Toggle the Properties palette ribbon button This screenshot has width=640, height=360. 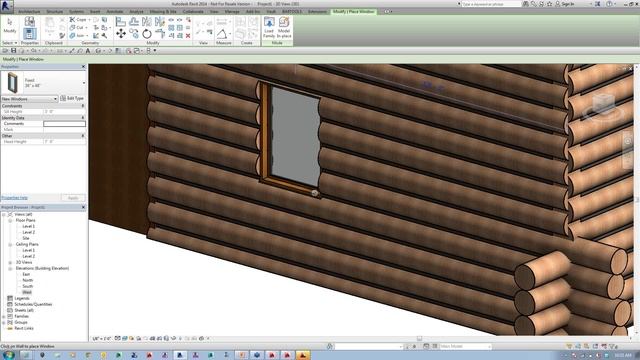29,33
